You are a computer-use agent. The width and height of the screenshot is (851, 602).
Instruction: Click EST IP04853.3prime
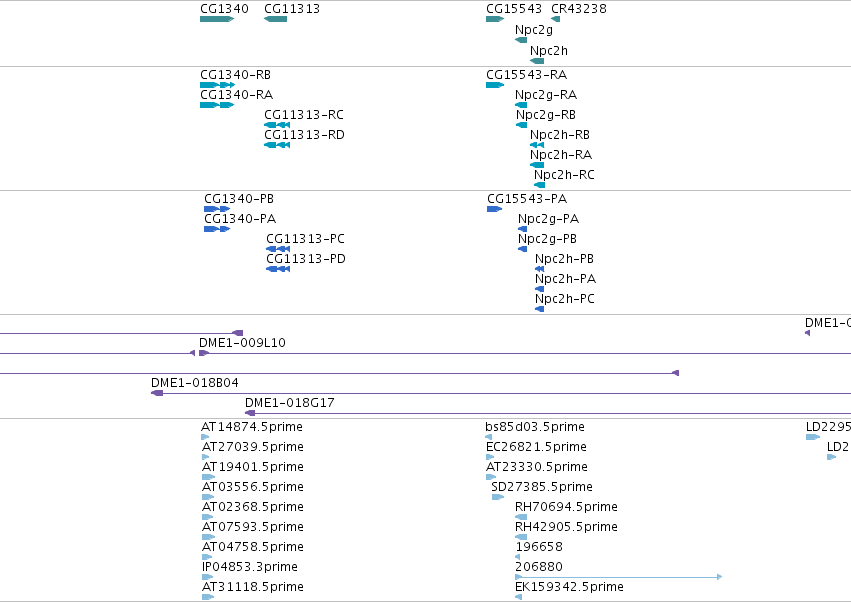point(207,577)
